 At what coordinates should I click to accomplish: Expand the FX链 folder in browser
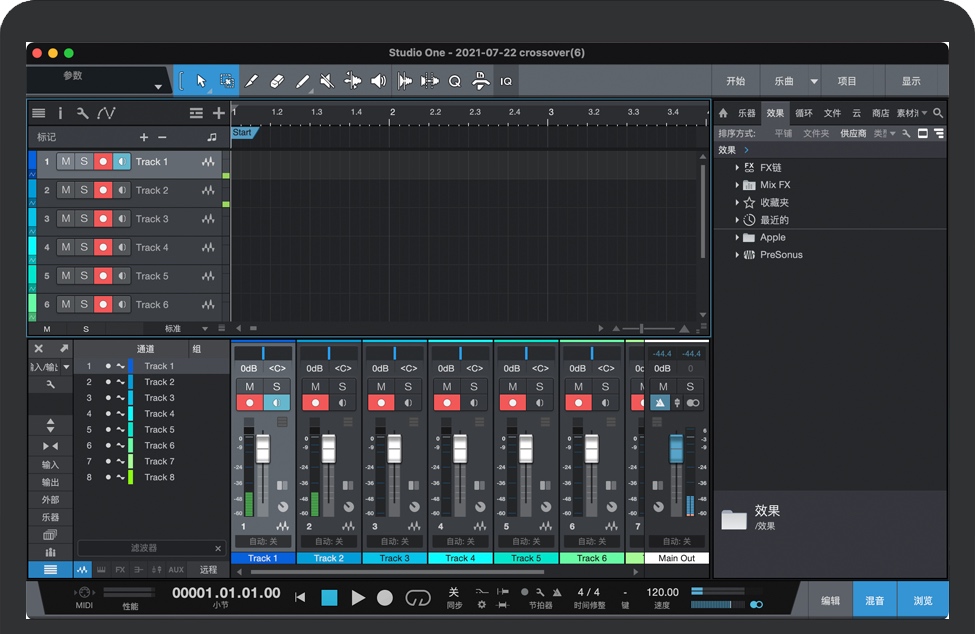pos(737,168)
